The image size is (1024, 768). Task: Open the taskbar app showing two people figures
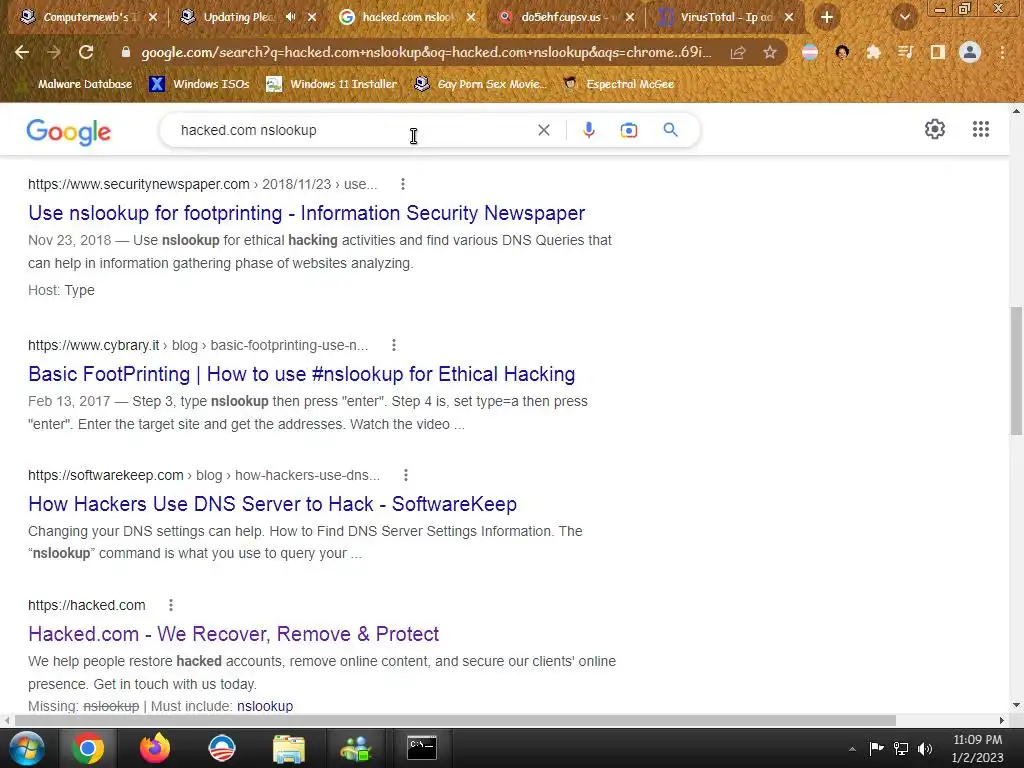tap(356, 748)
